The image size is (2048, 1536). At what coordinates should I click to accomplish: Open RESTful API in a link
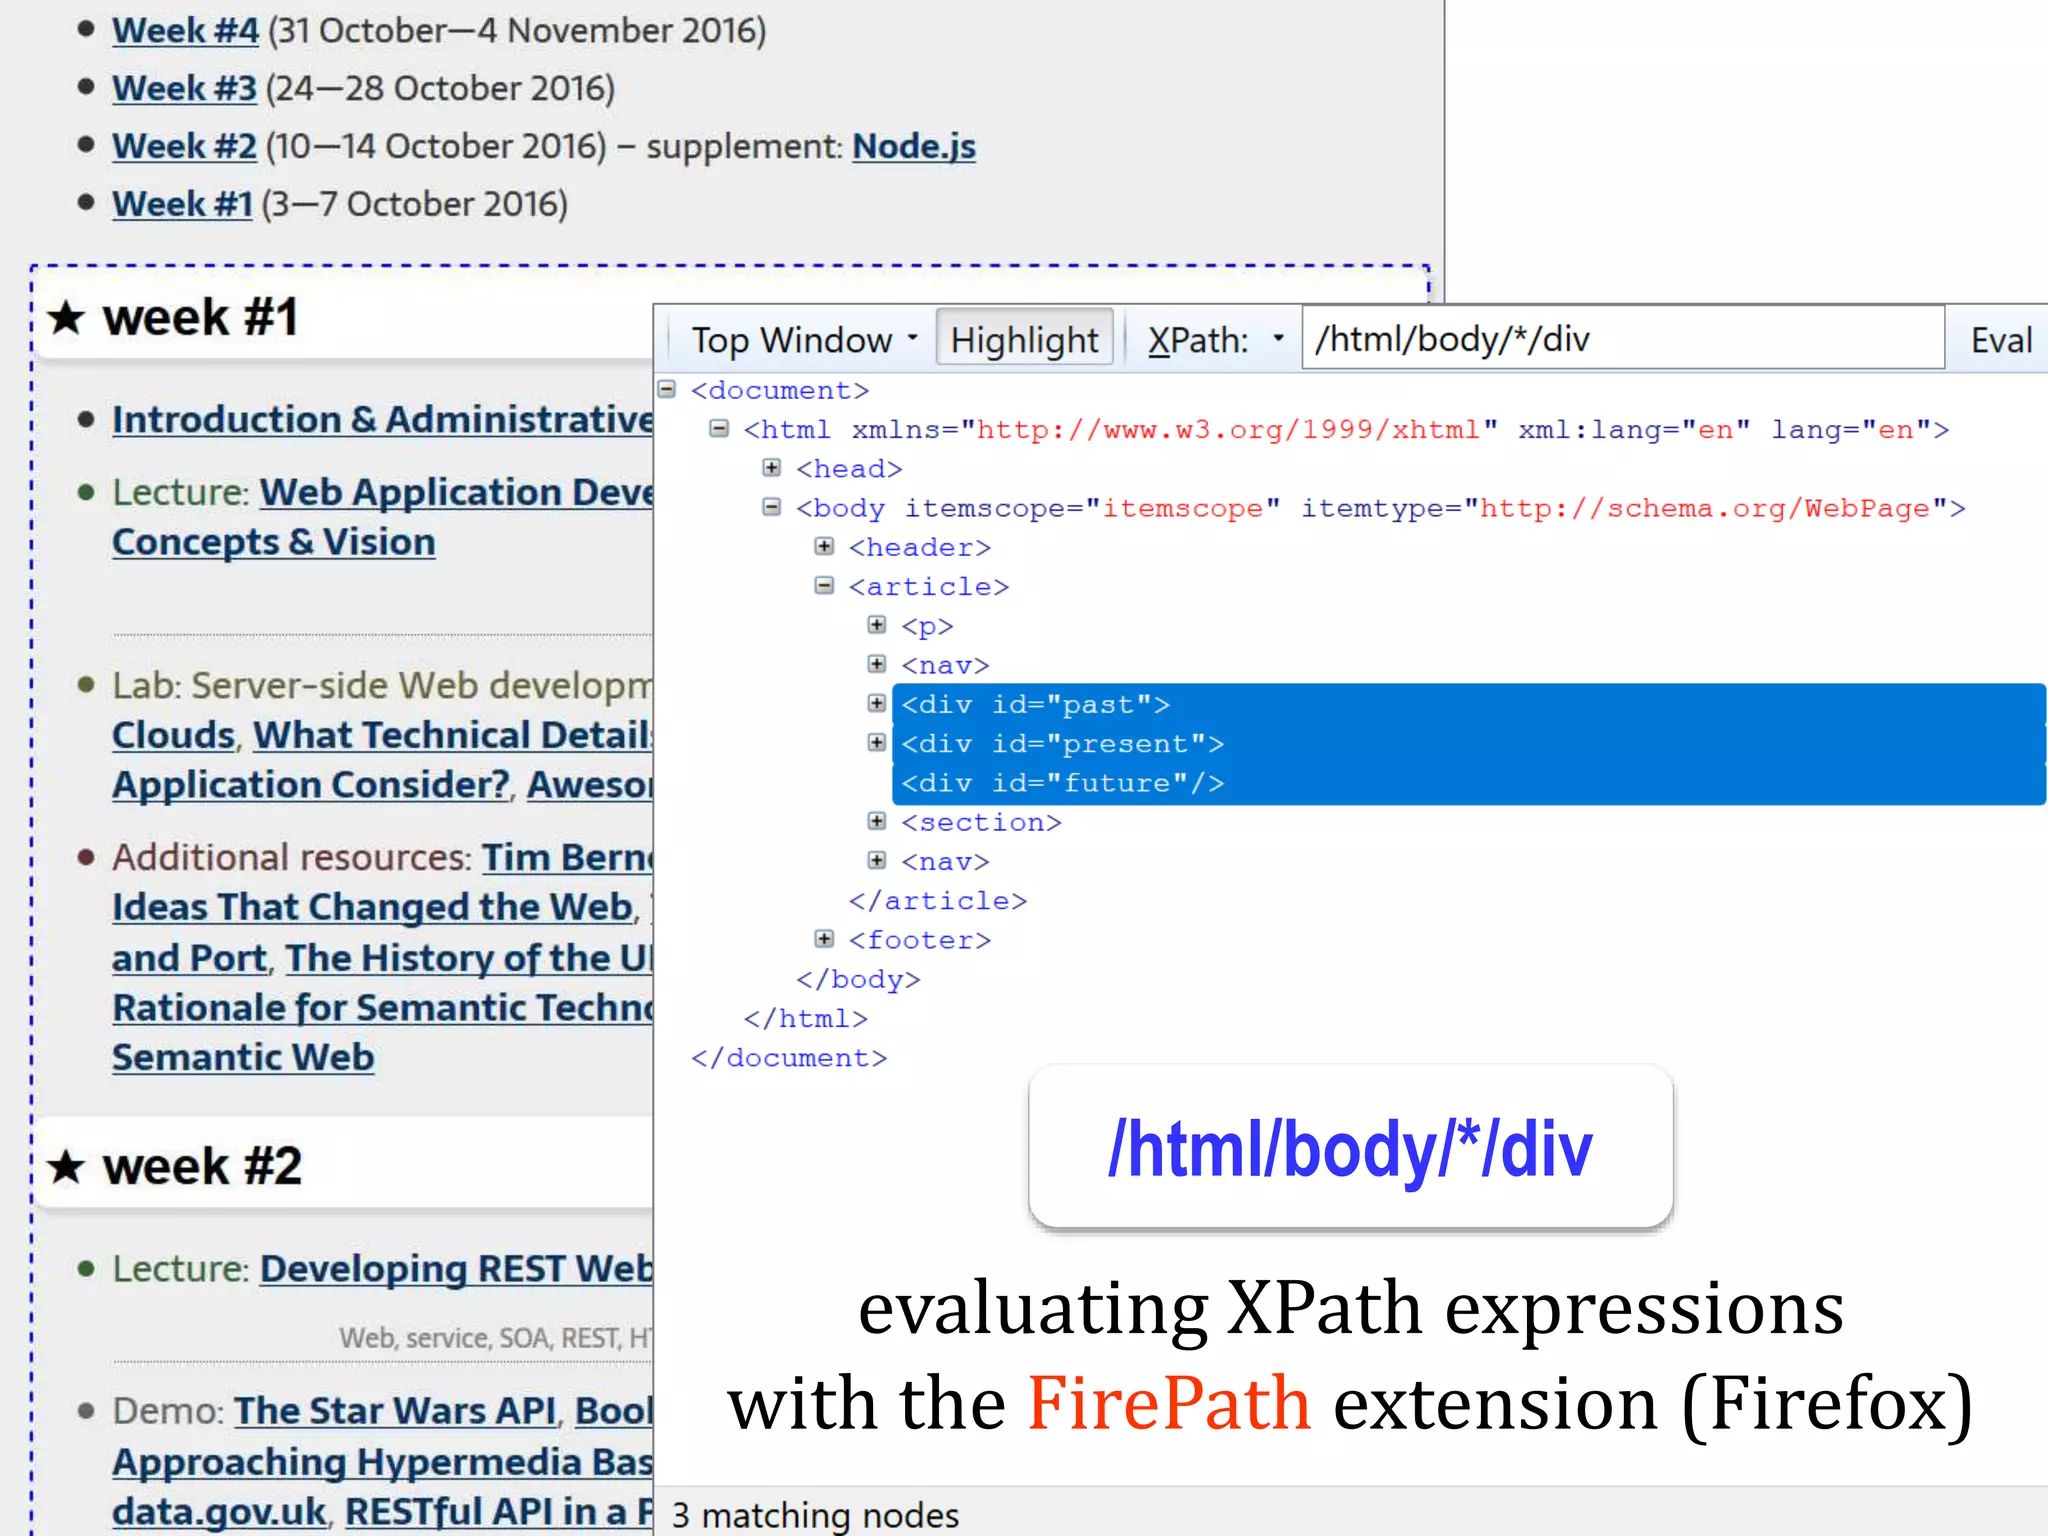(x=499, y=1511)
